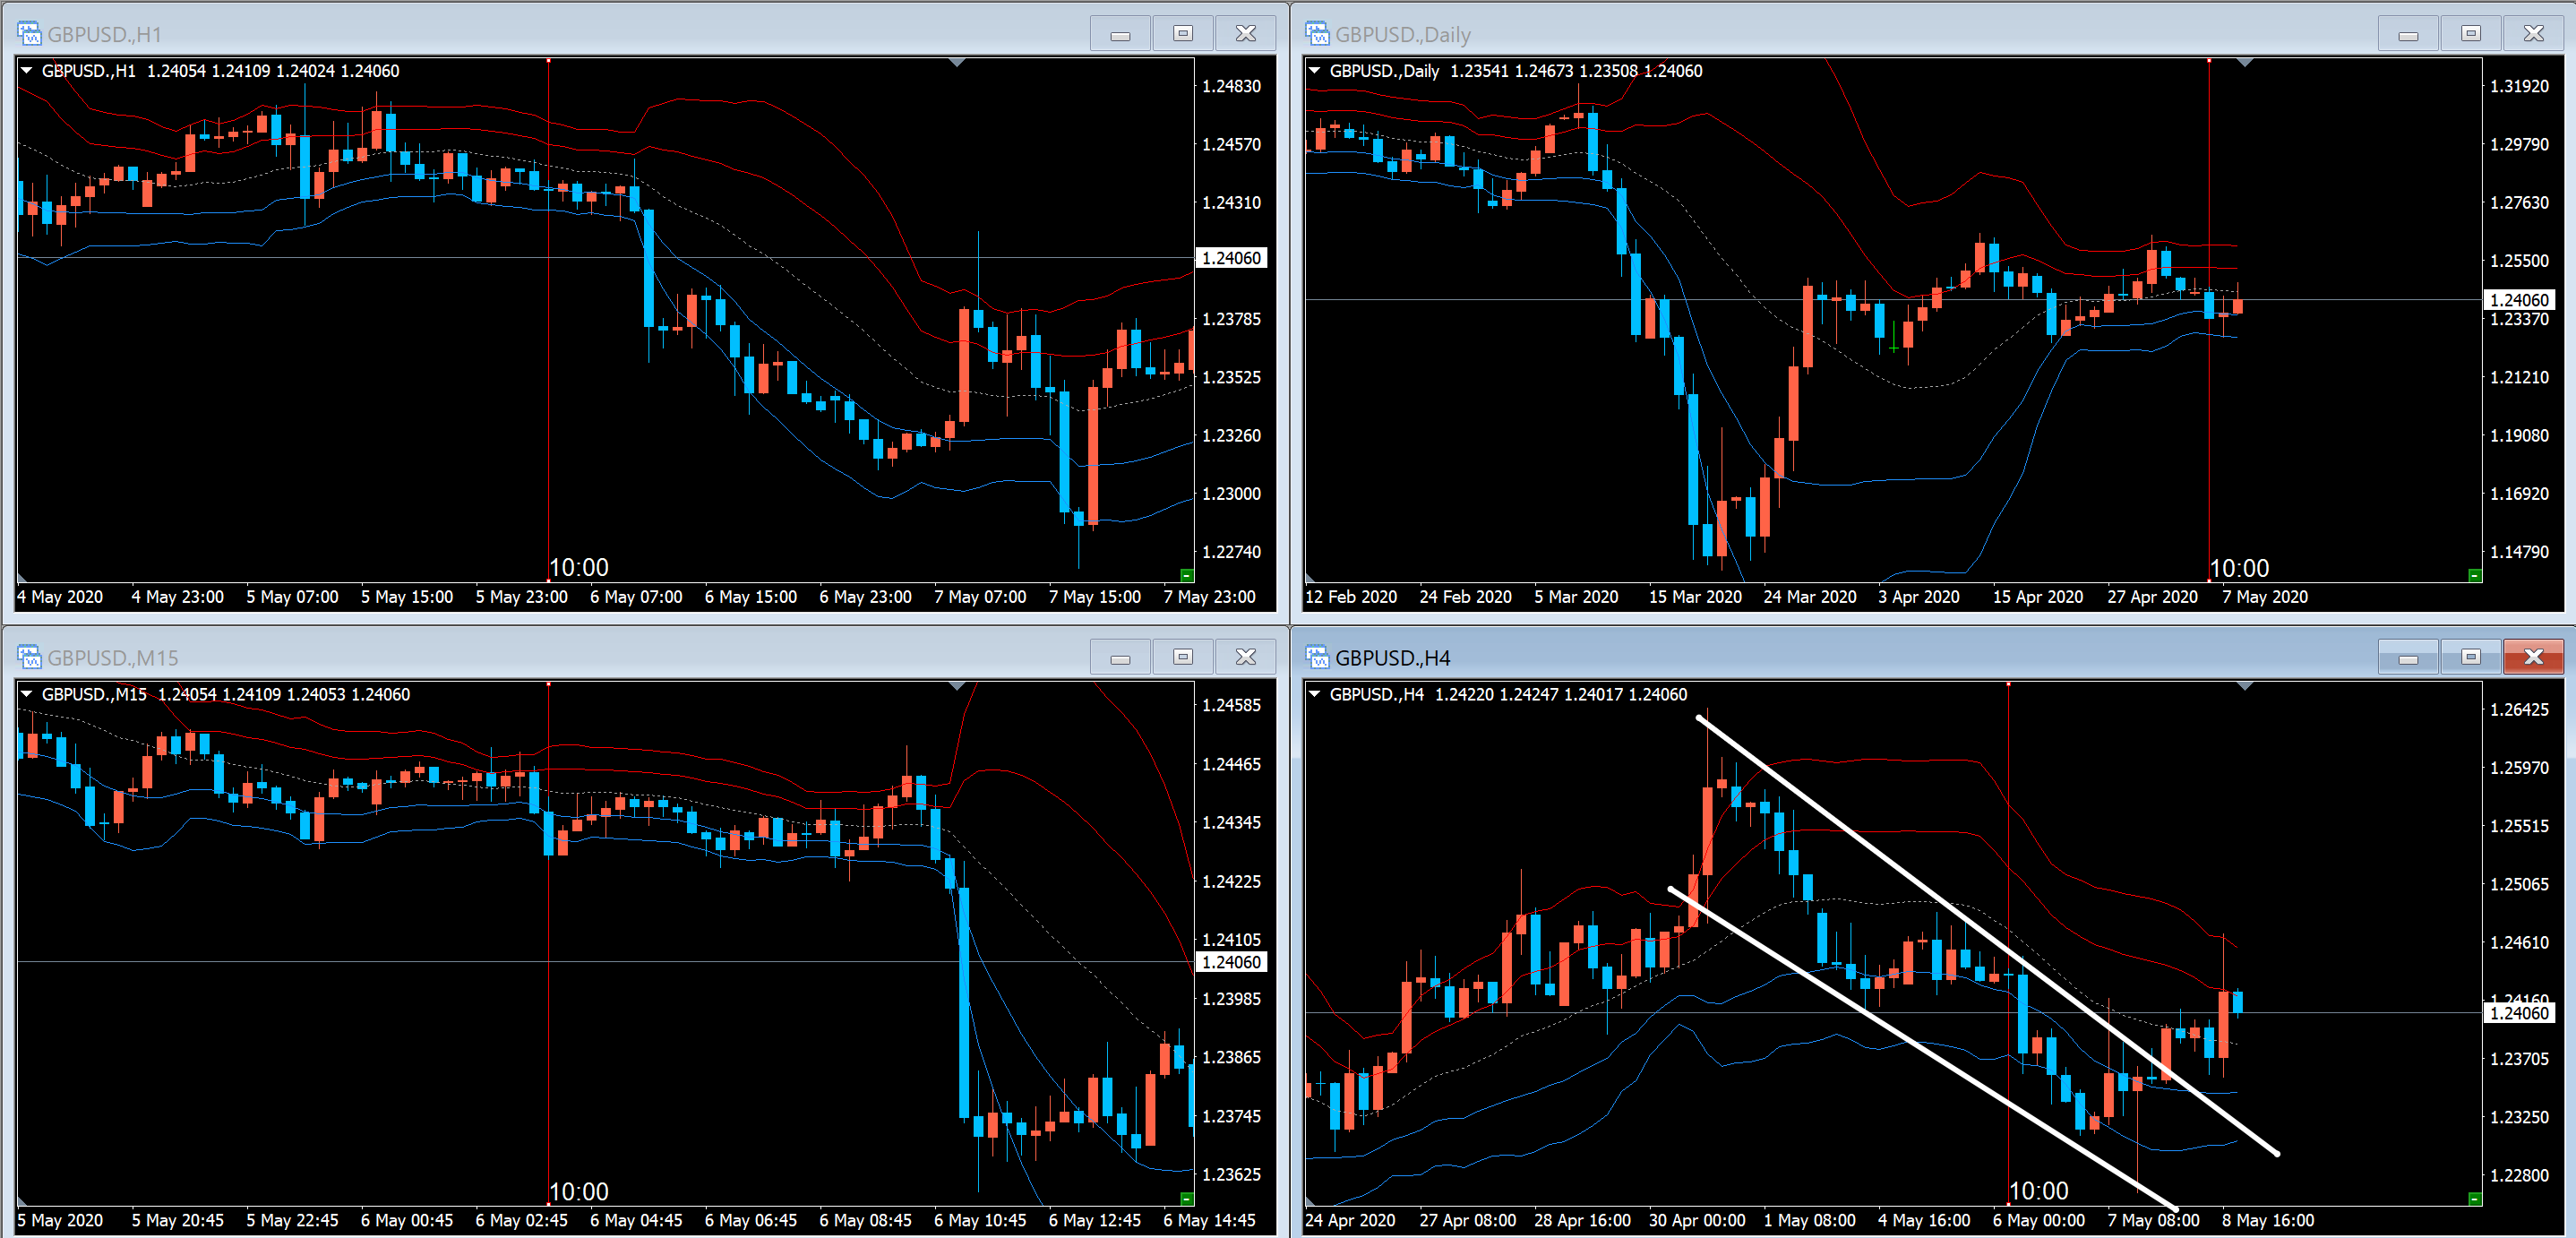Maximize the GBPUSD H1 chart window
This screenshot has height=1238, width=2576.
click(x=1183, y=34)
